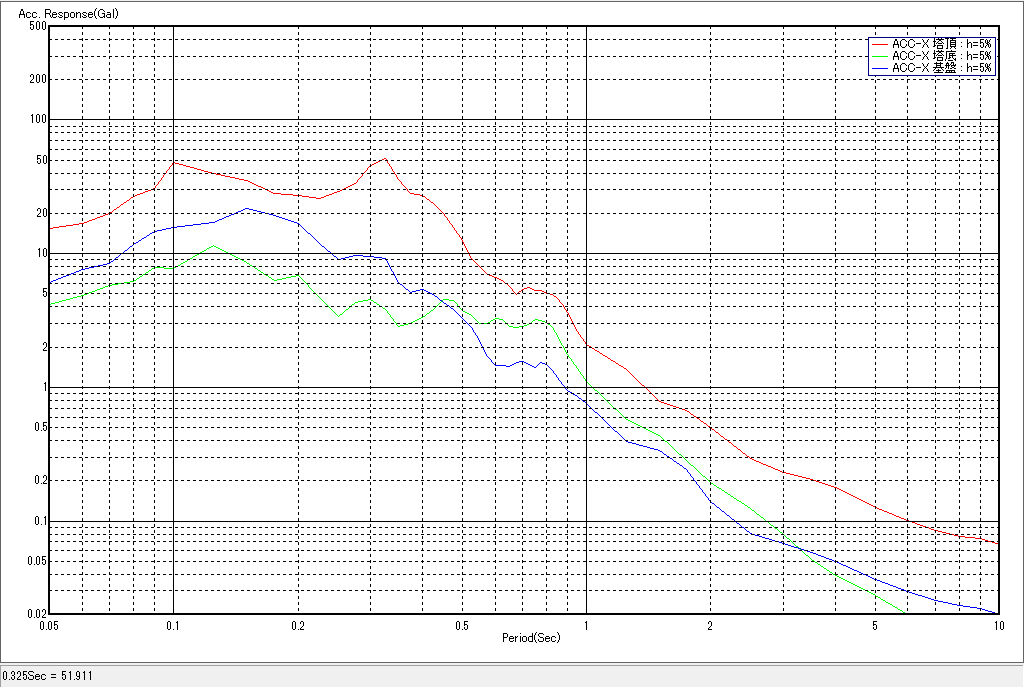
Task: Click the Period(Sec) axis title
Action: 529,637
